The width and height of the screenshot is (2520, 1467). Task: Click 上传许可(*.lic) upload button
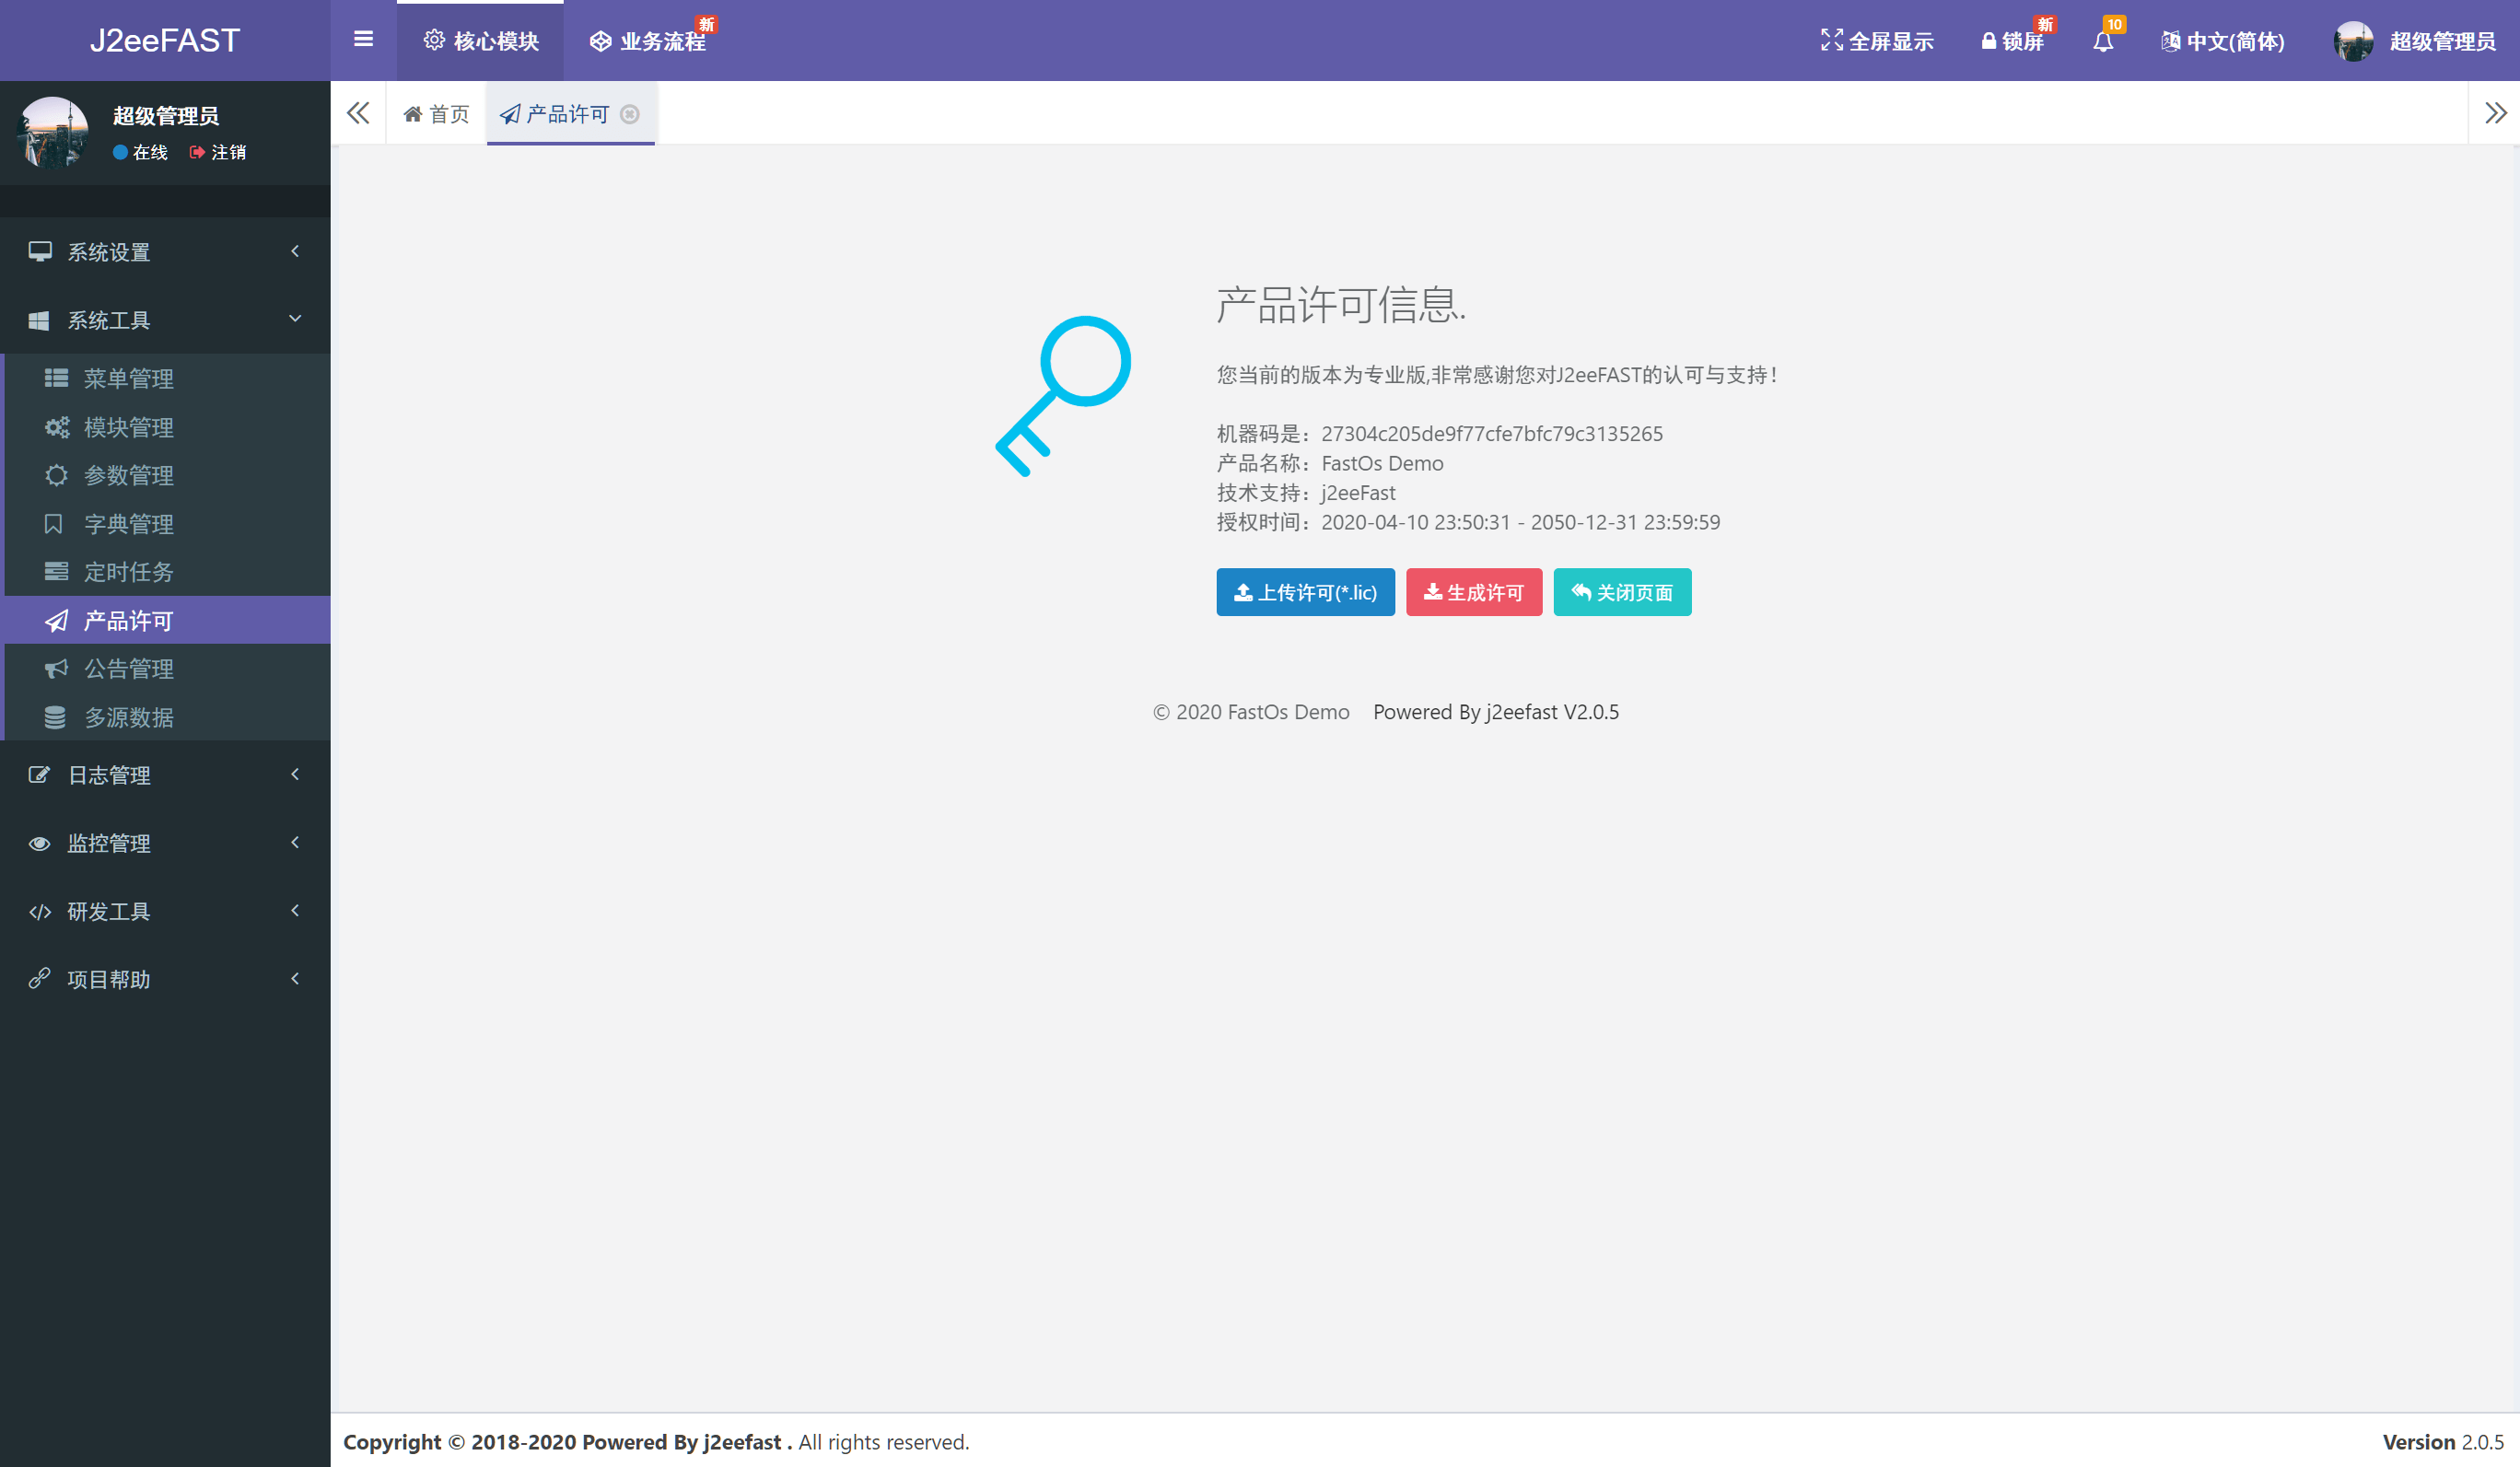coord(1305,592)
